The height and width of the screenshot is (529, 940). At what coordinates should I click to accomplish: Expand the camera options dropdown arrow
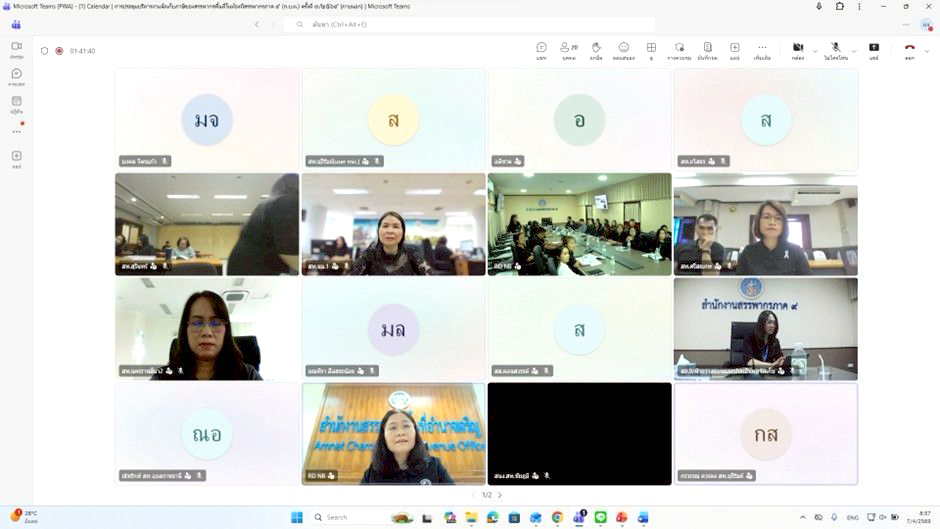(815, 50)
